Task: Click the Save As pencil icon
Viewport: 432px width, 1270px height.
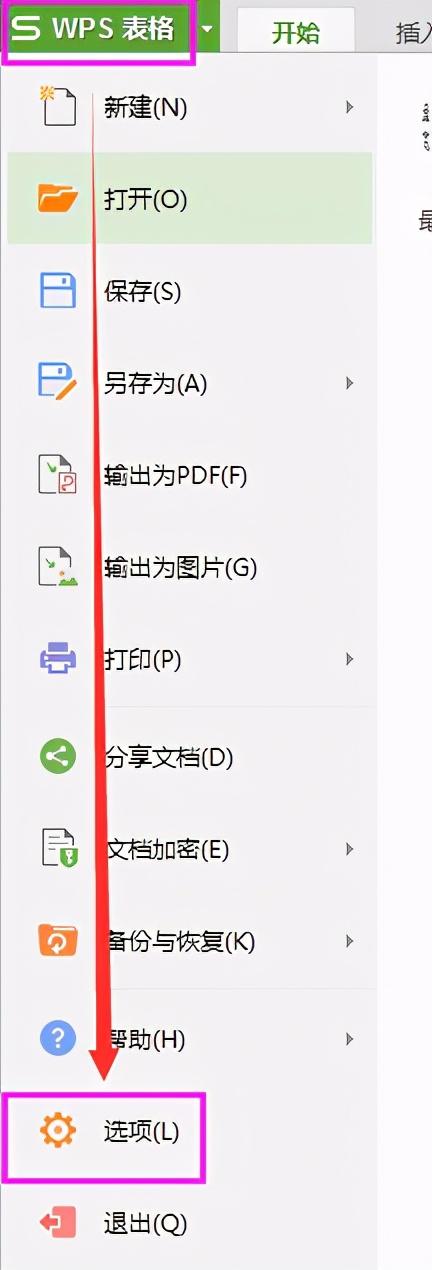Action: (x=57, y=383)
